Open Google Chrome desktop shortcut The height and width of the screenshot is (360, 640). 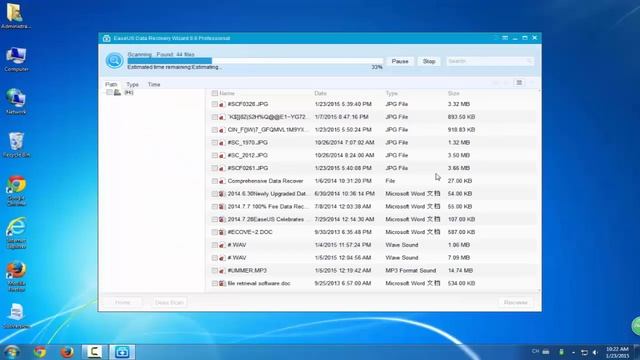16,191
